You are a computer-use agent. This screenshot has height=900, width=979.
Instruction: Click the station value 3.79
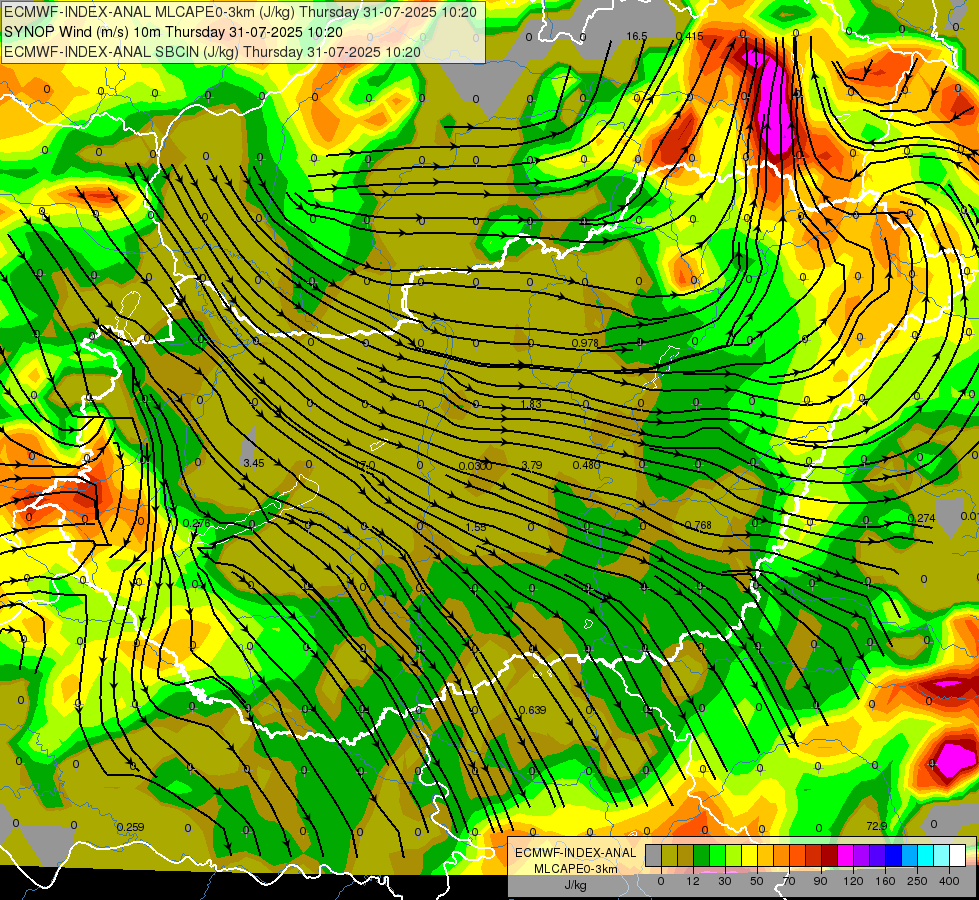531,465
